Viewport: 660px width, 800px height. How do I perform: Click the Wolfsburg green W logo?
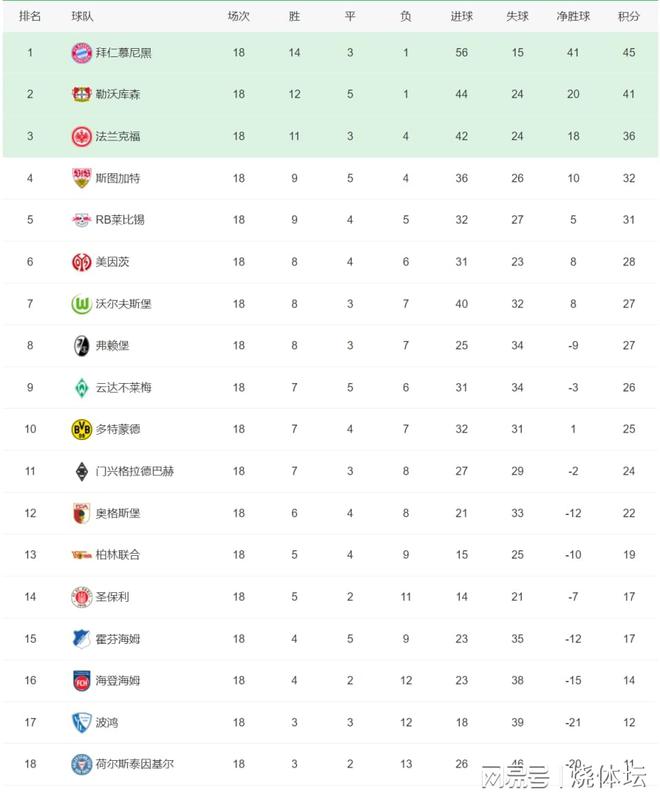[x=81, y=304]
